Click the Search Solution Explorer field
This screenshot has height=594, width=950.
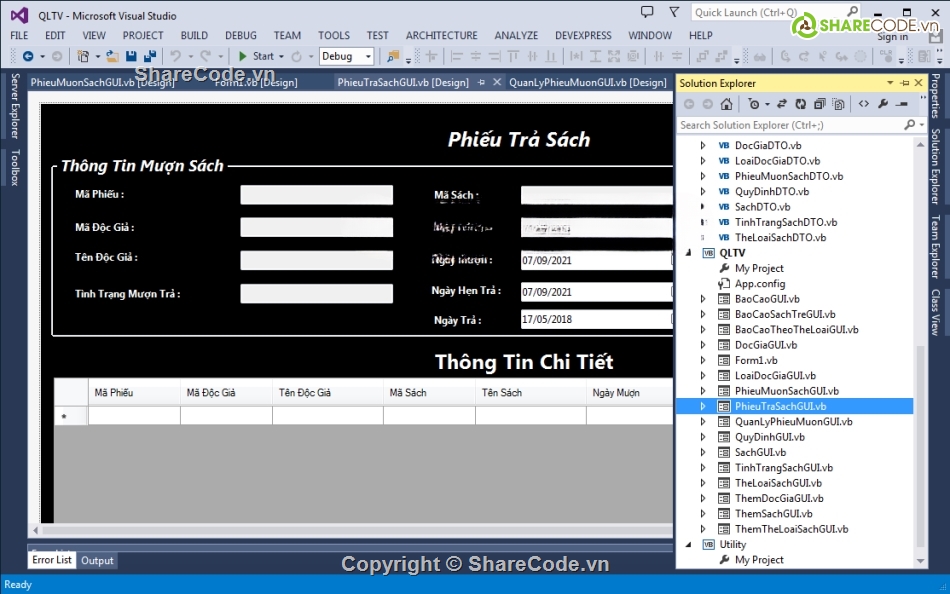click(790, 125)
